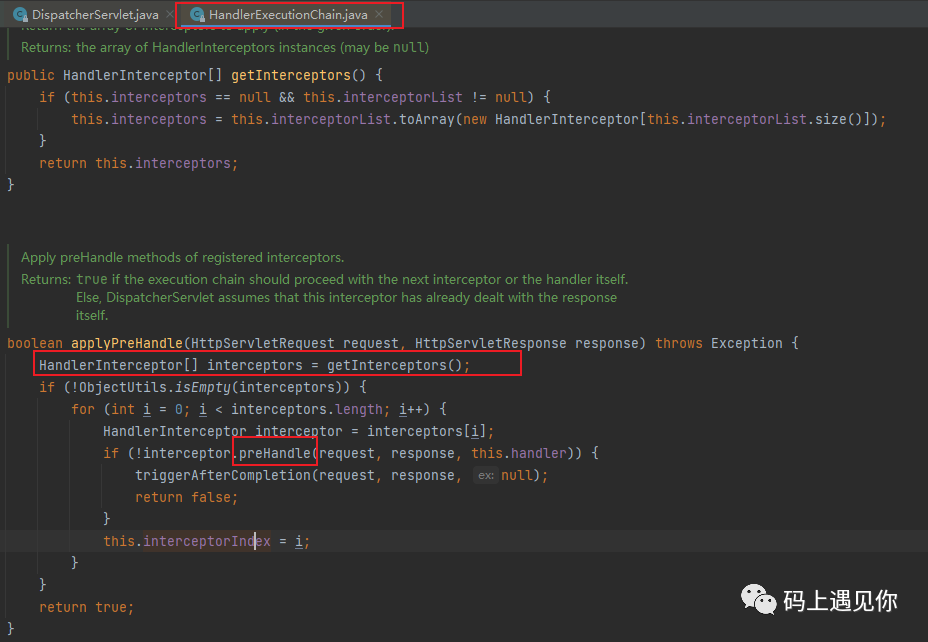Click 'return this.interceptors;' line
Screen dimensions: 928x642
[138, 163]
